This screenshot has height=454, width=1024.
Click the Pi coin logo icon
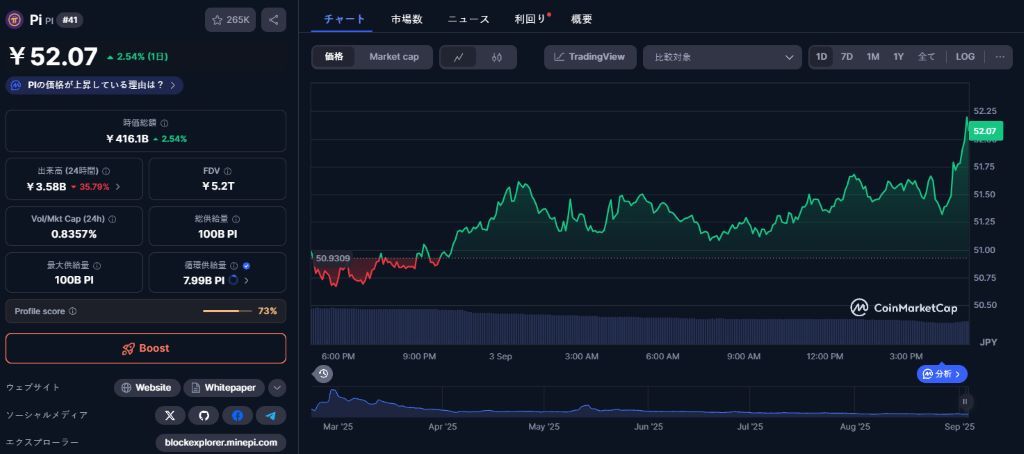pyautogui.click(x=14, y=20)
